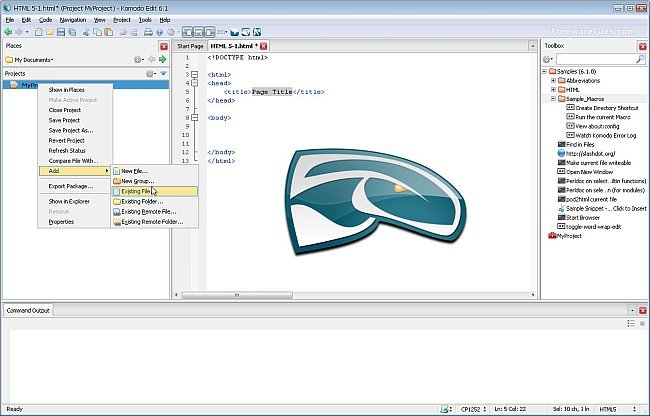Collapse the head fold marker at line 4

click(194, 83)
